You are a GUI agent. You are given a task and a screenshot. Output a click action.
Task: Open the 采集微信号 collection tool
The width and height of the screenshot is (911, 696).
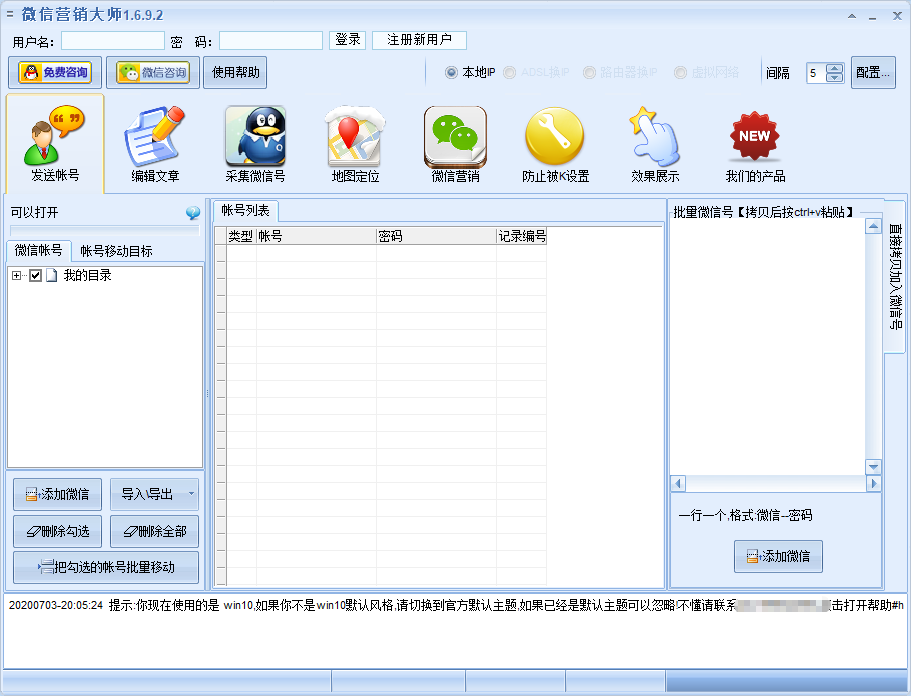(254, 141)
